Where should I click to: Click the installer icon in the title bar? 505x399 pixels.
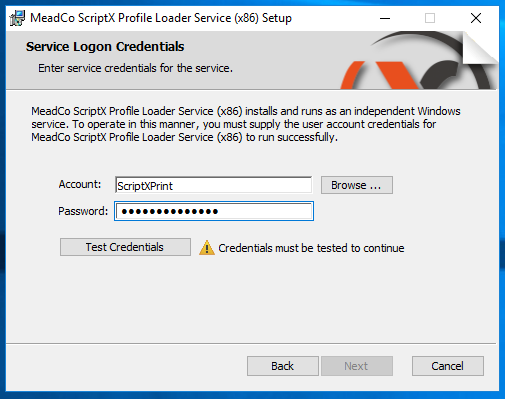(x=17, y=18)
